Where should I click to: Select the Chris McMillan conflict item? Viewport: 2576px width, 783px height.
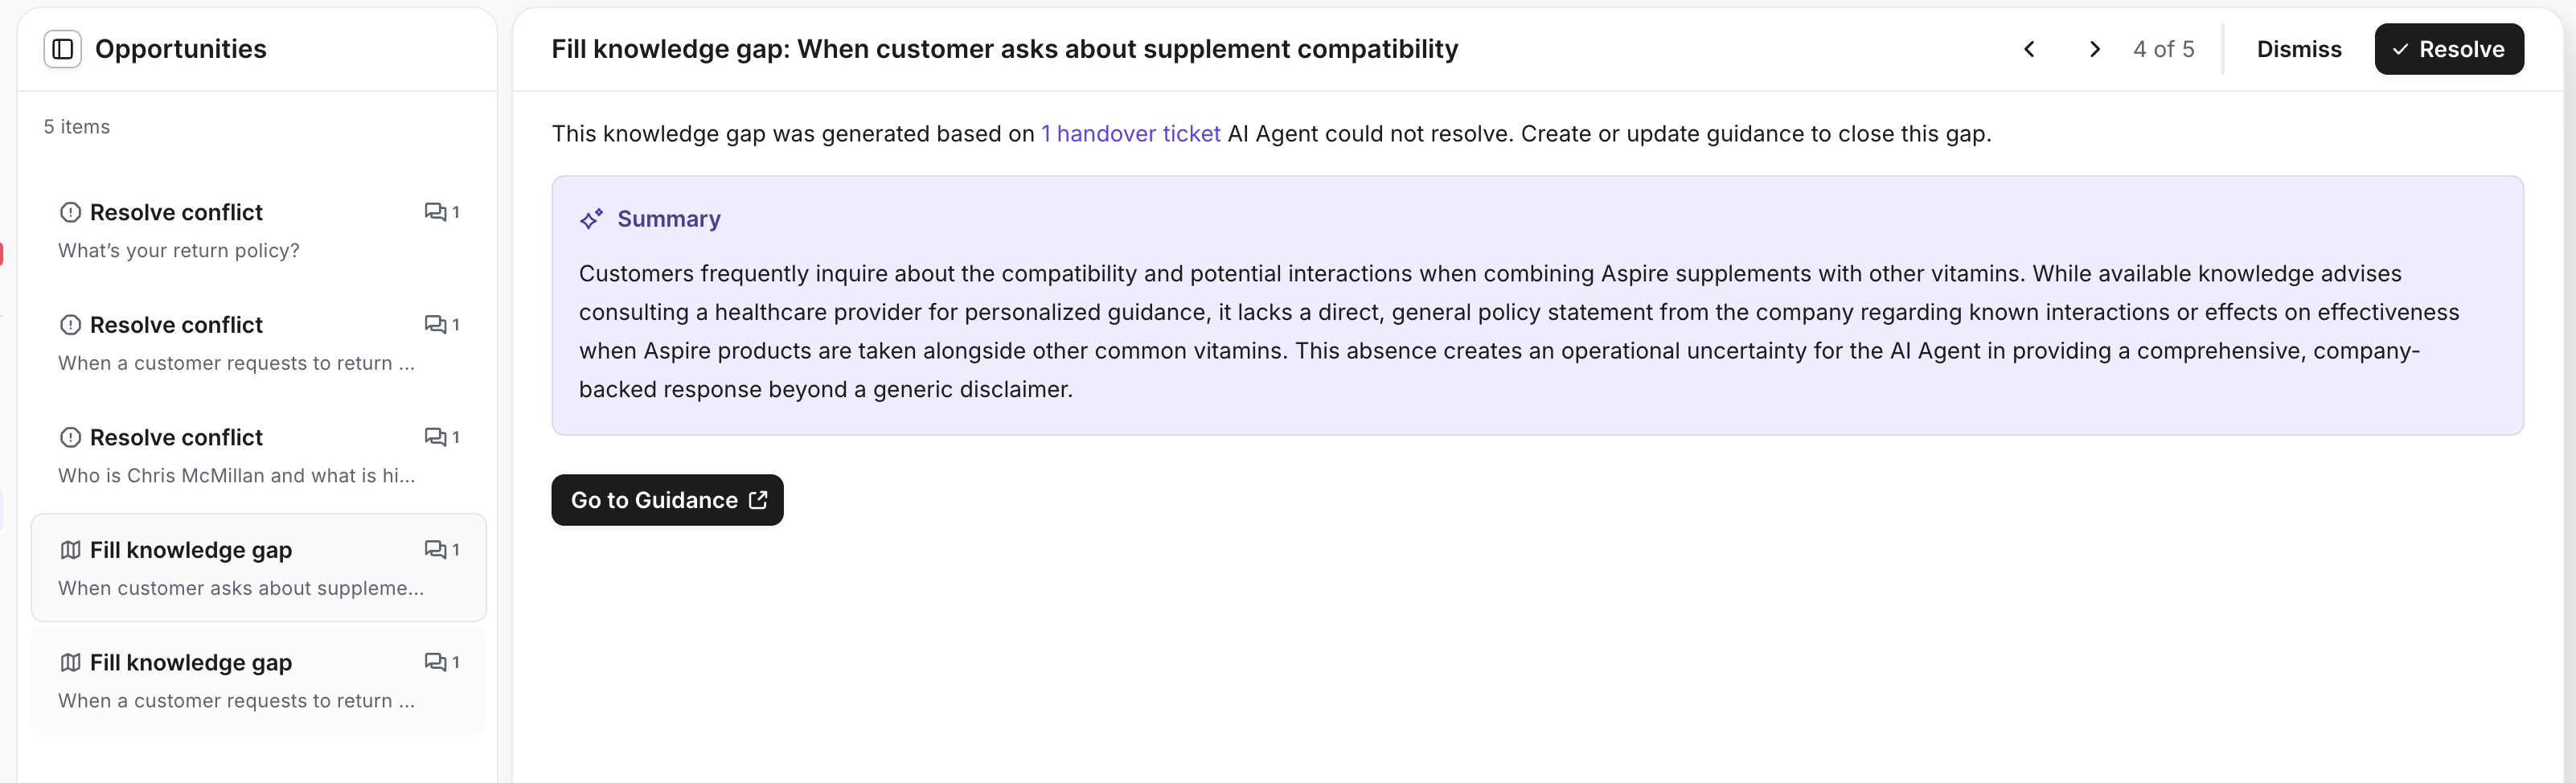258,456
